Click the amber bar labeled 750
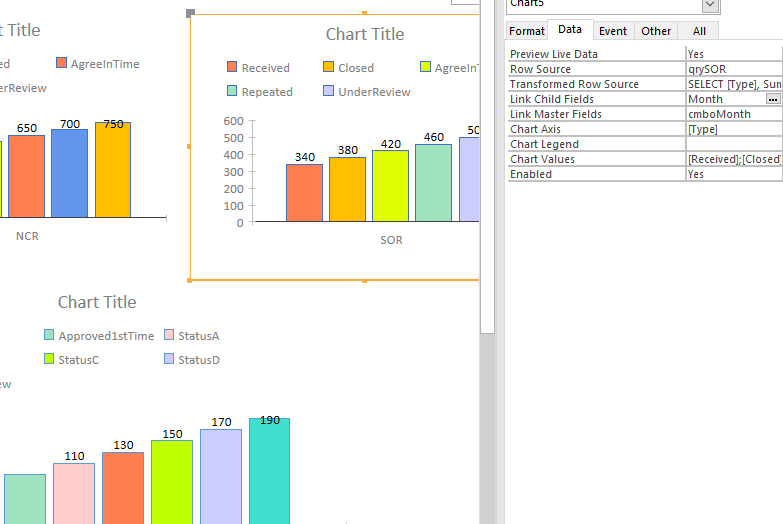Viewport: 783px width, 524px height. click(113, 170)
